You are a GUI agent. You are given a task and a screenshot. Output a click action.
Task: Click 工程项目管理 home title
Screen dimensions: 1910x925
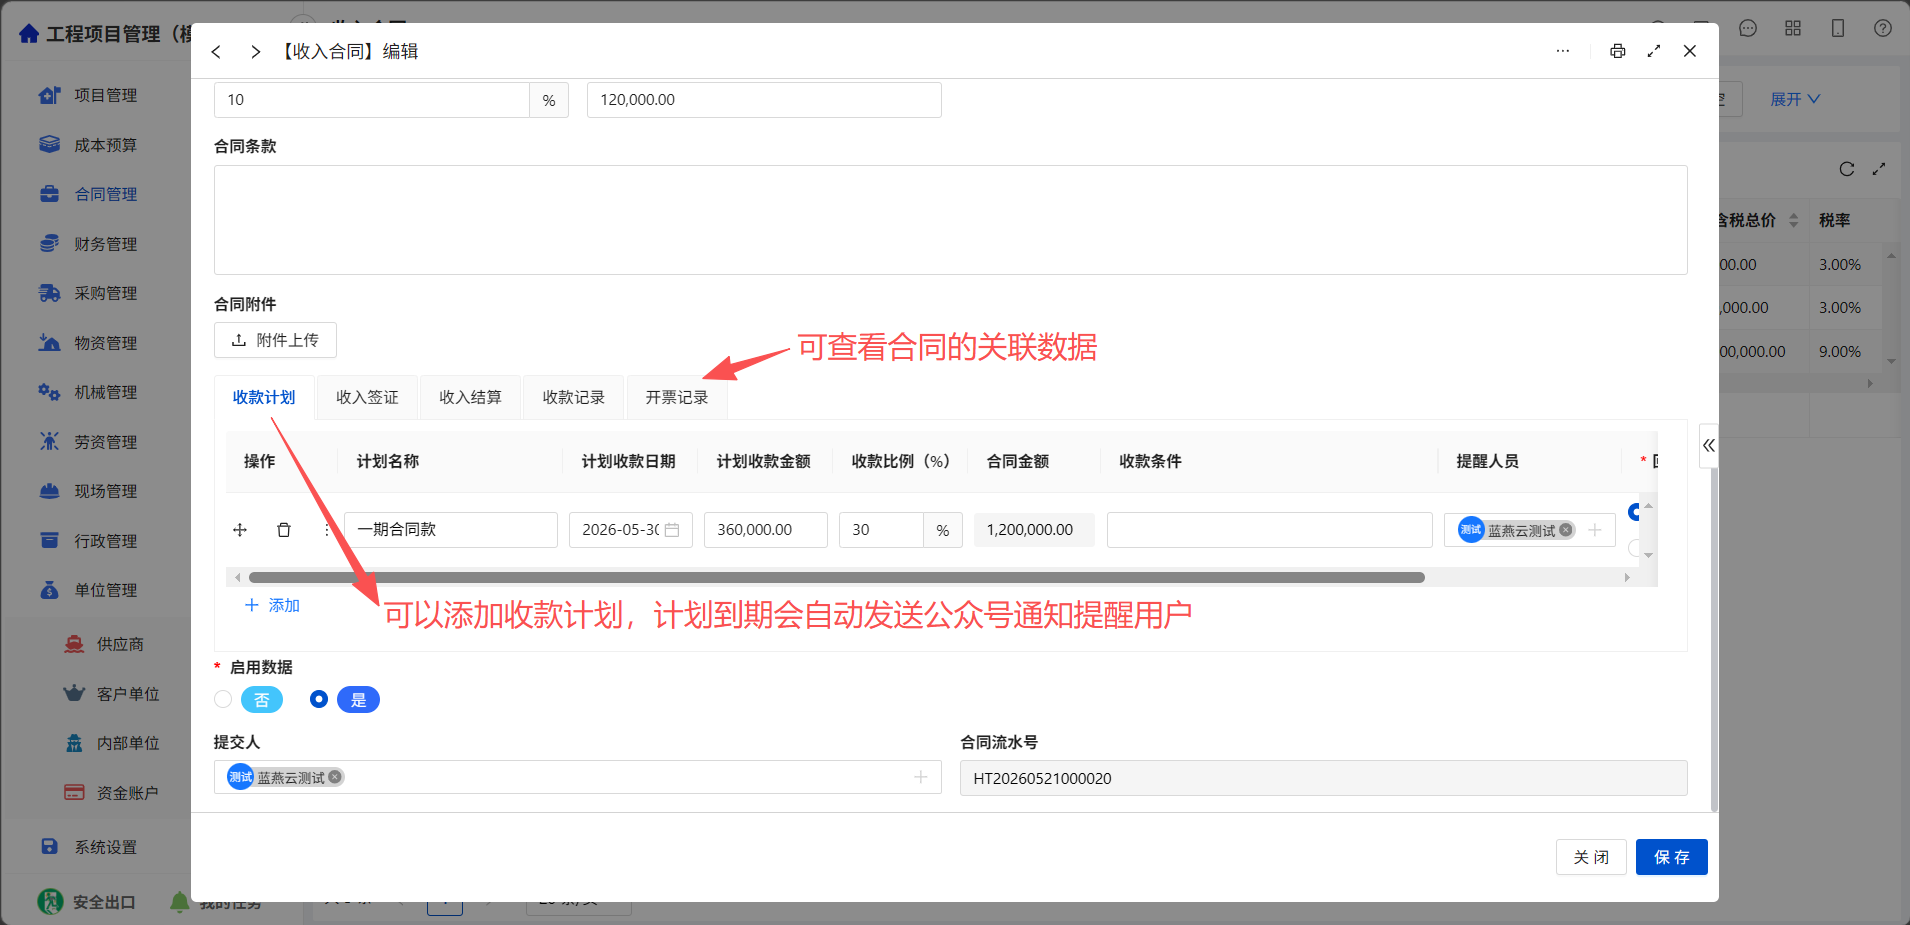[x=103, y=34]
